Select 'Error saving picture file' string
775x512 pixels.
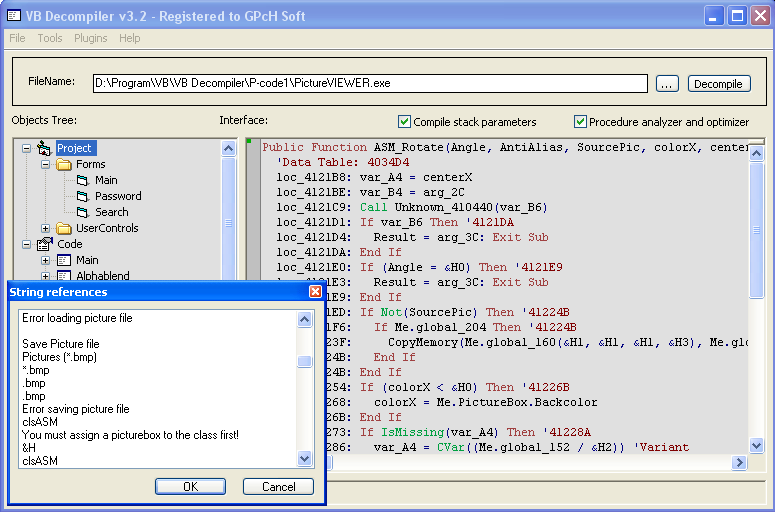point(76,409)
